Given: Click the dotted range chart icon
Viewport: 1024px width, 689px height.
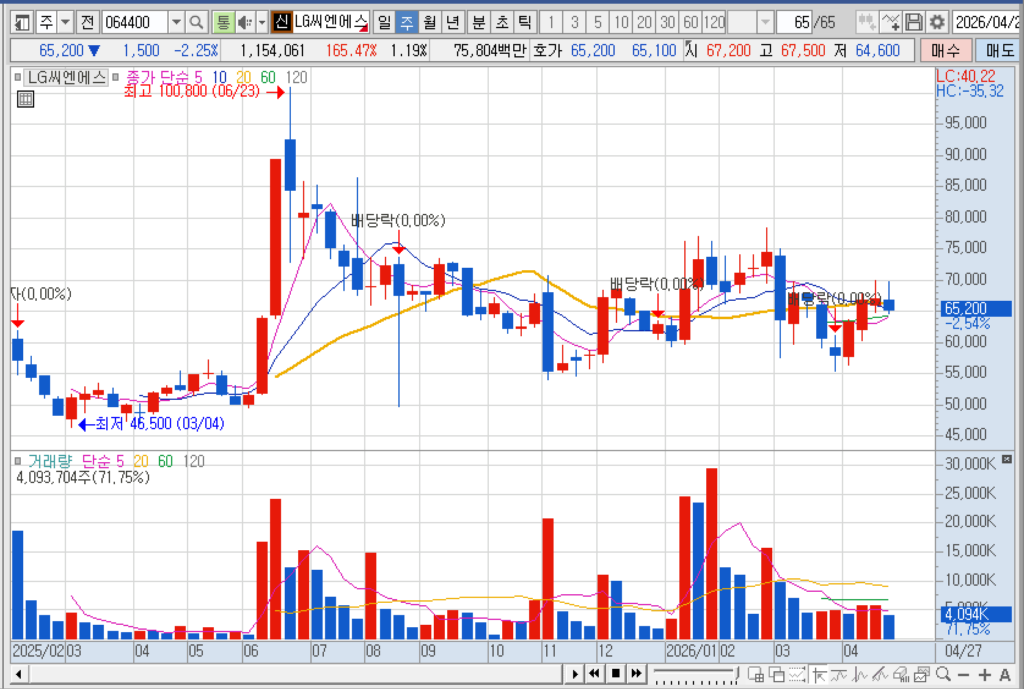Looking at the screenshot, I should pyautogui.click(x=797, y=674).
